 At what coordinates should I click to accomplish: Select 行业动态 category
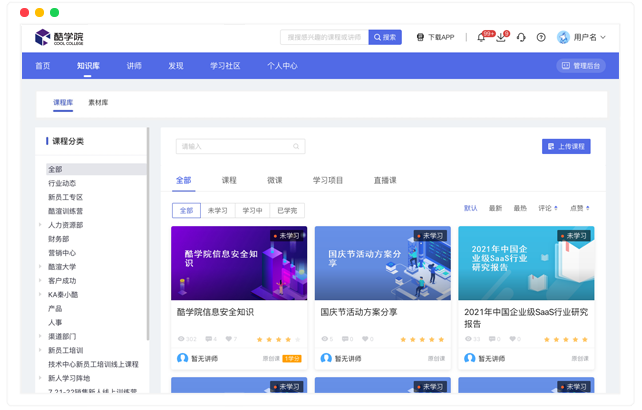(62, 183)
